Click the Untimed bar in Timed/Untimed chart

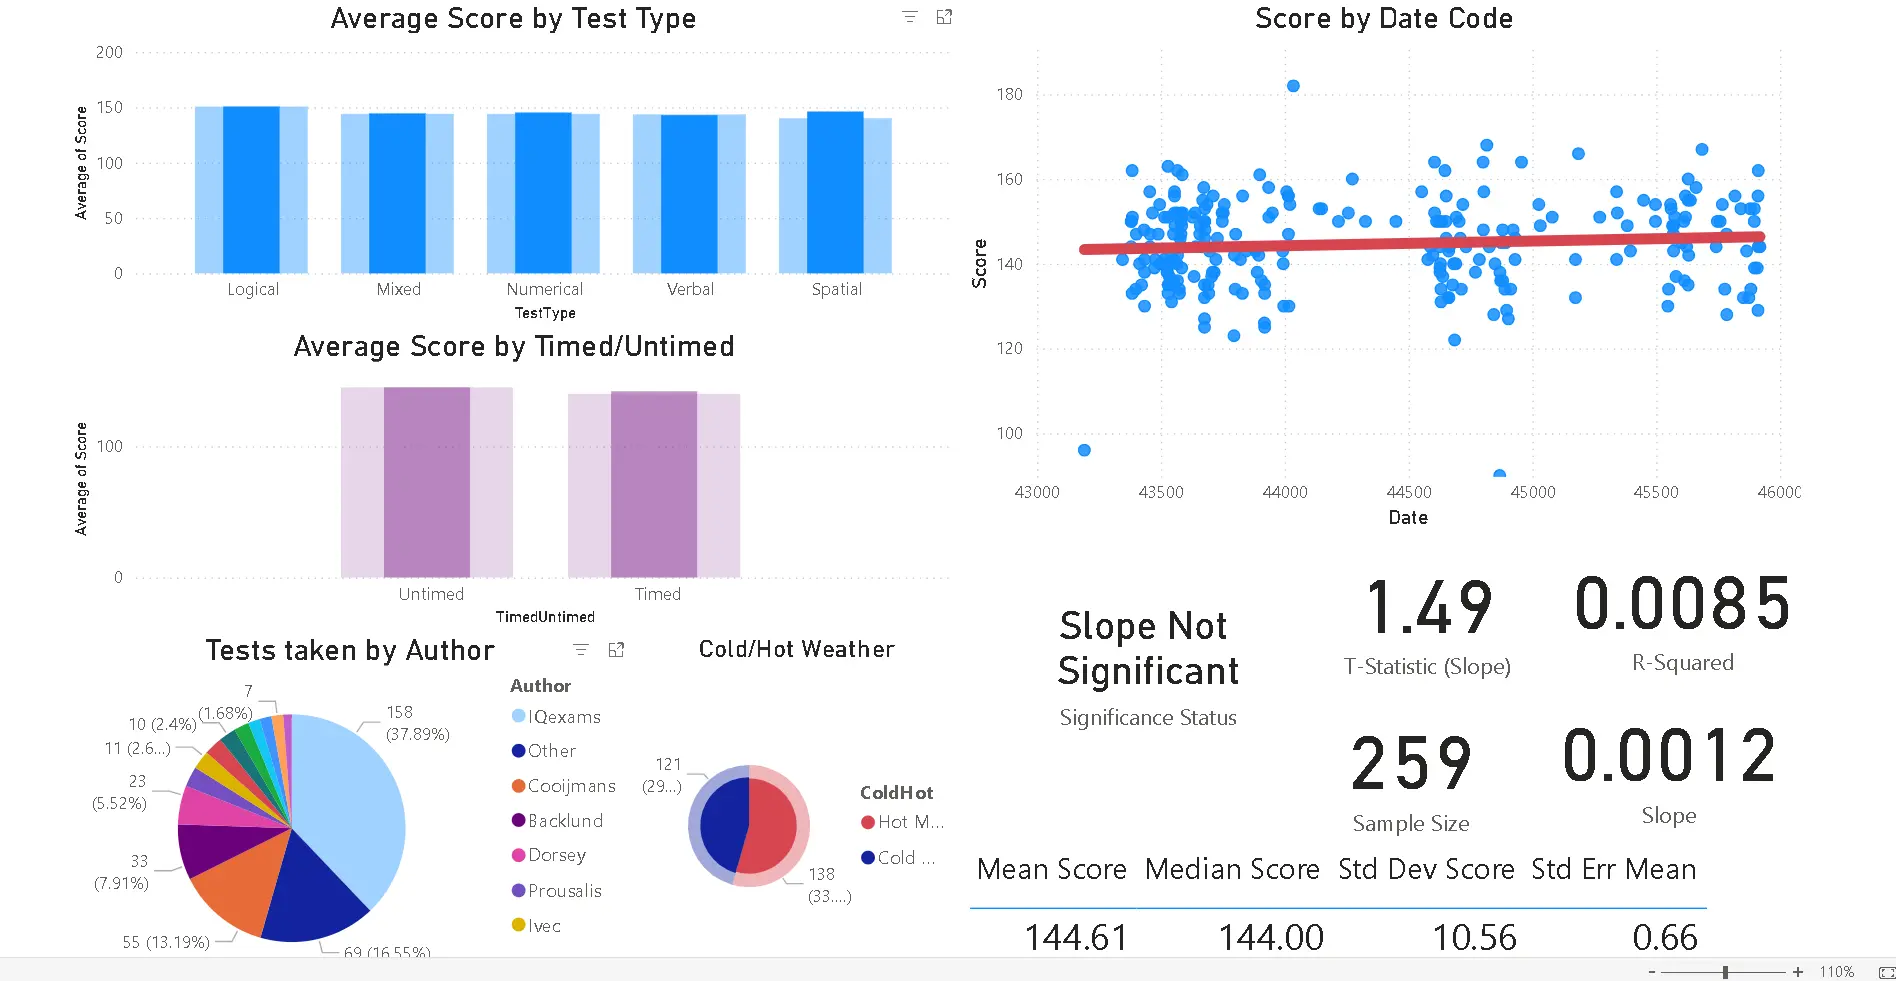pos(427,482)
